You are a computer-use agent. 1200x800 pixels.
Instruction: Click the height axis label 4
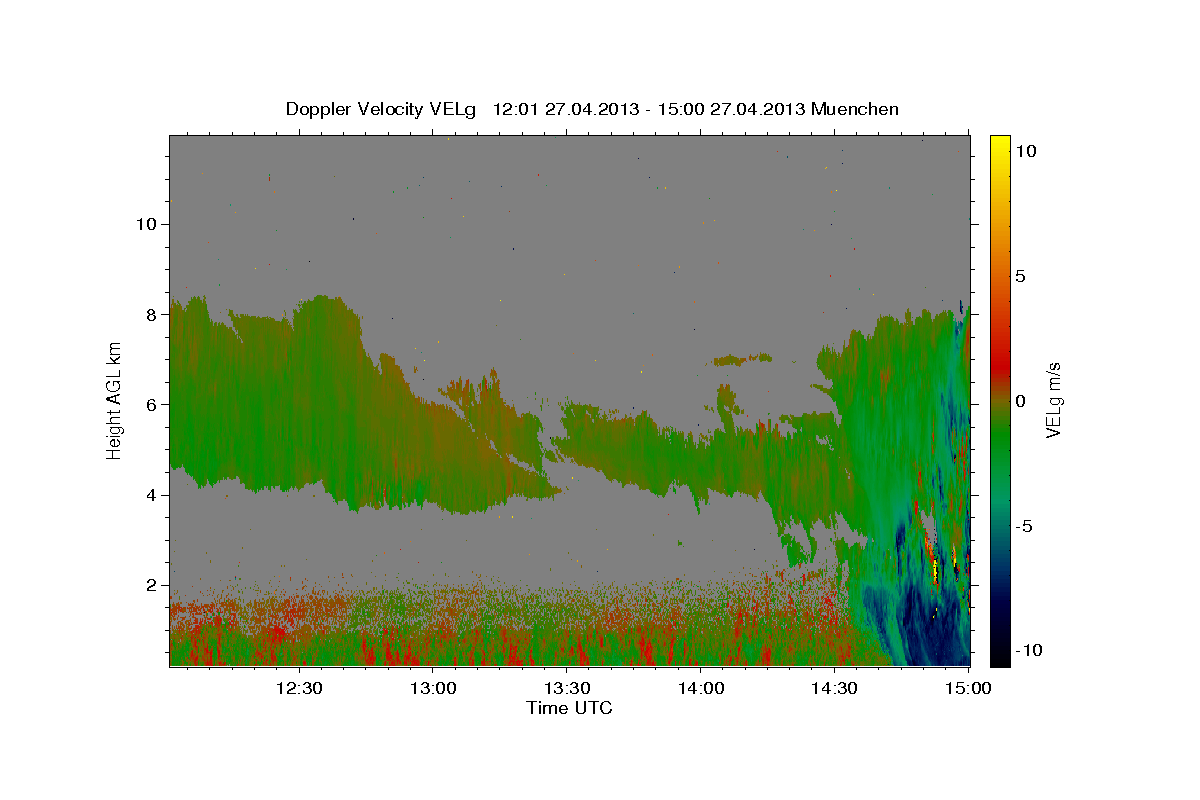[x=149, y=495]
